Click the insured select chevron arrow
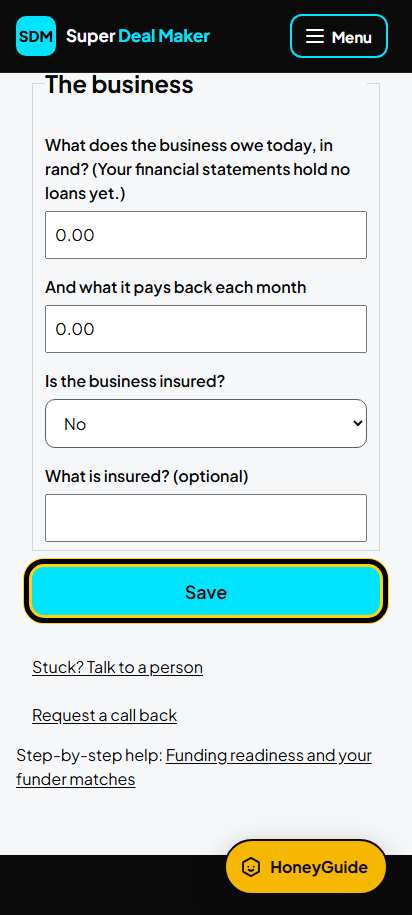The width and height of the screenshot is (412, 915). [358, 424]
